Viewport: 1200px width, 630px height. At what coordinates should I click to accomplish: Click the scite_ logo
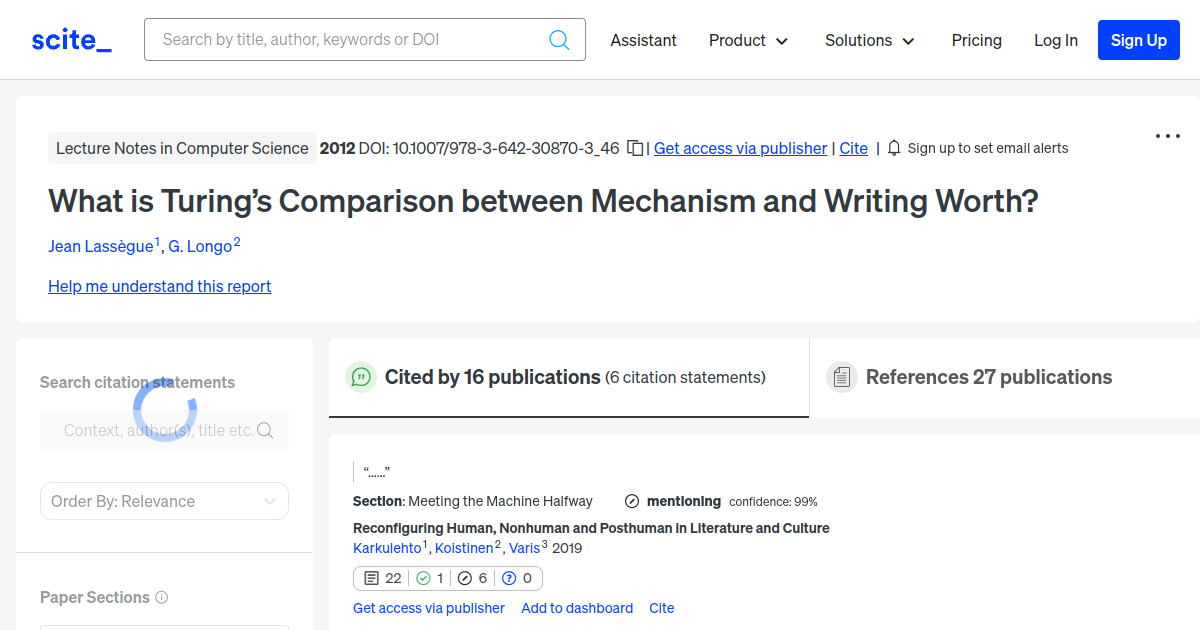[x=70, y=39]
